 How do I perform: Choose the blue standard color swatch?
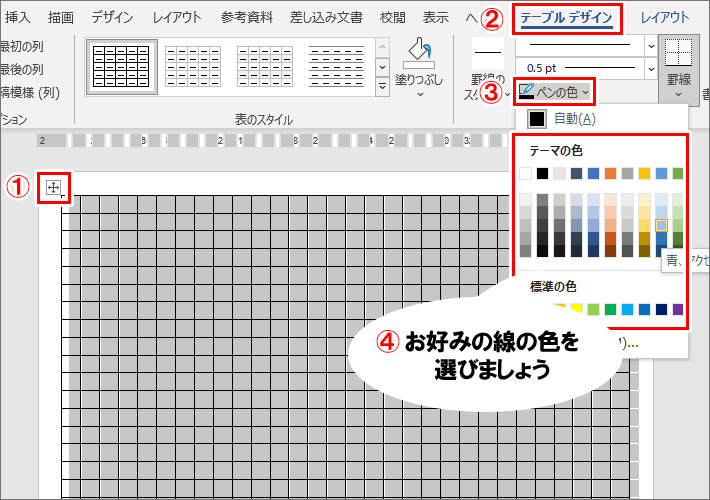pos(644,309)
